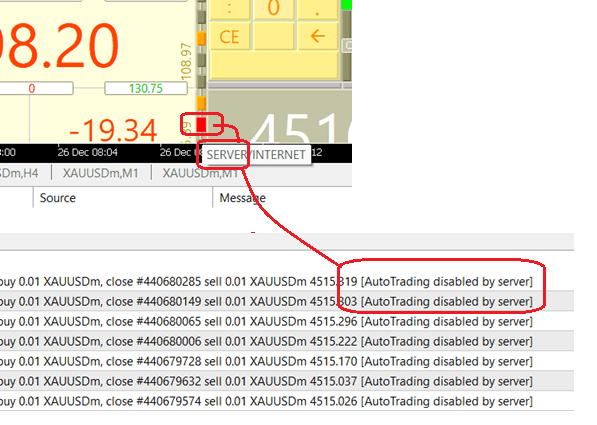Click the blank key between CE and backspace
This screenshot has width=597, height=425.
pos(273,37)
